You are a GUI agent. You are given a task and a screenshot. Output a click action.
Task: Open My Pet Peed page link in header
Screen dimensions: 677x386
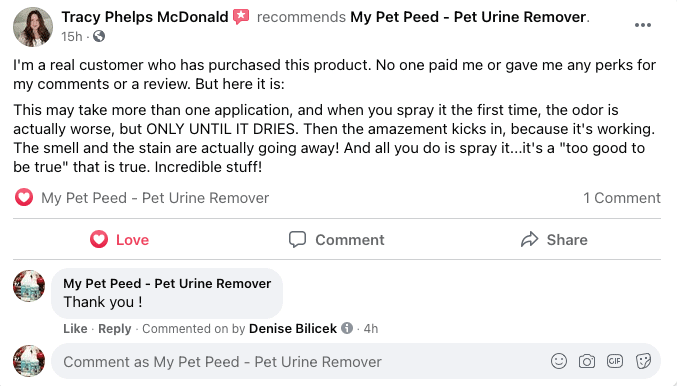(468, 17)
